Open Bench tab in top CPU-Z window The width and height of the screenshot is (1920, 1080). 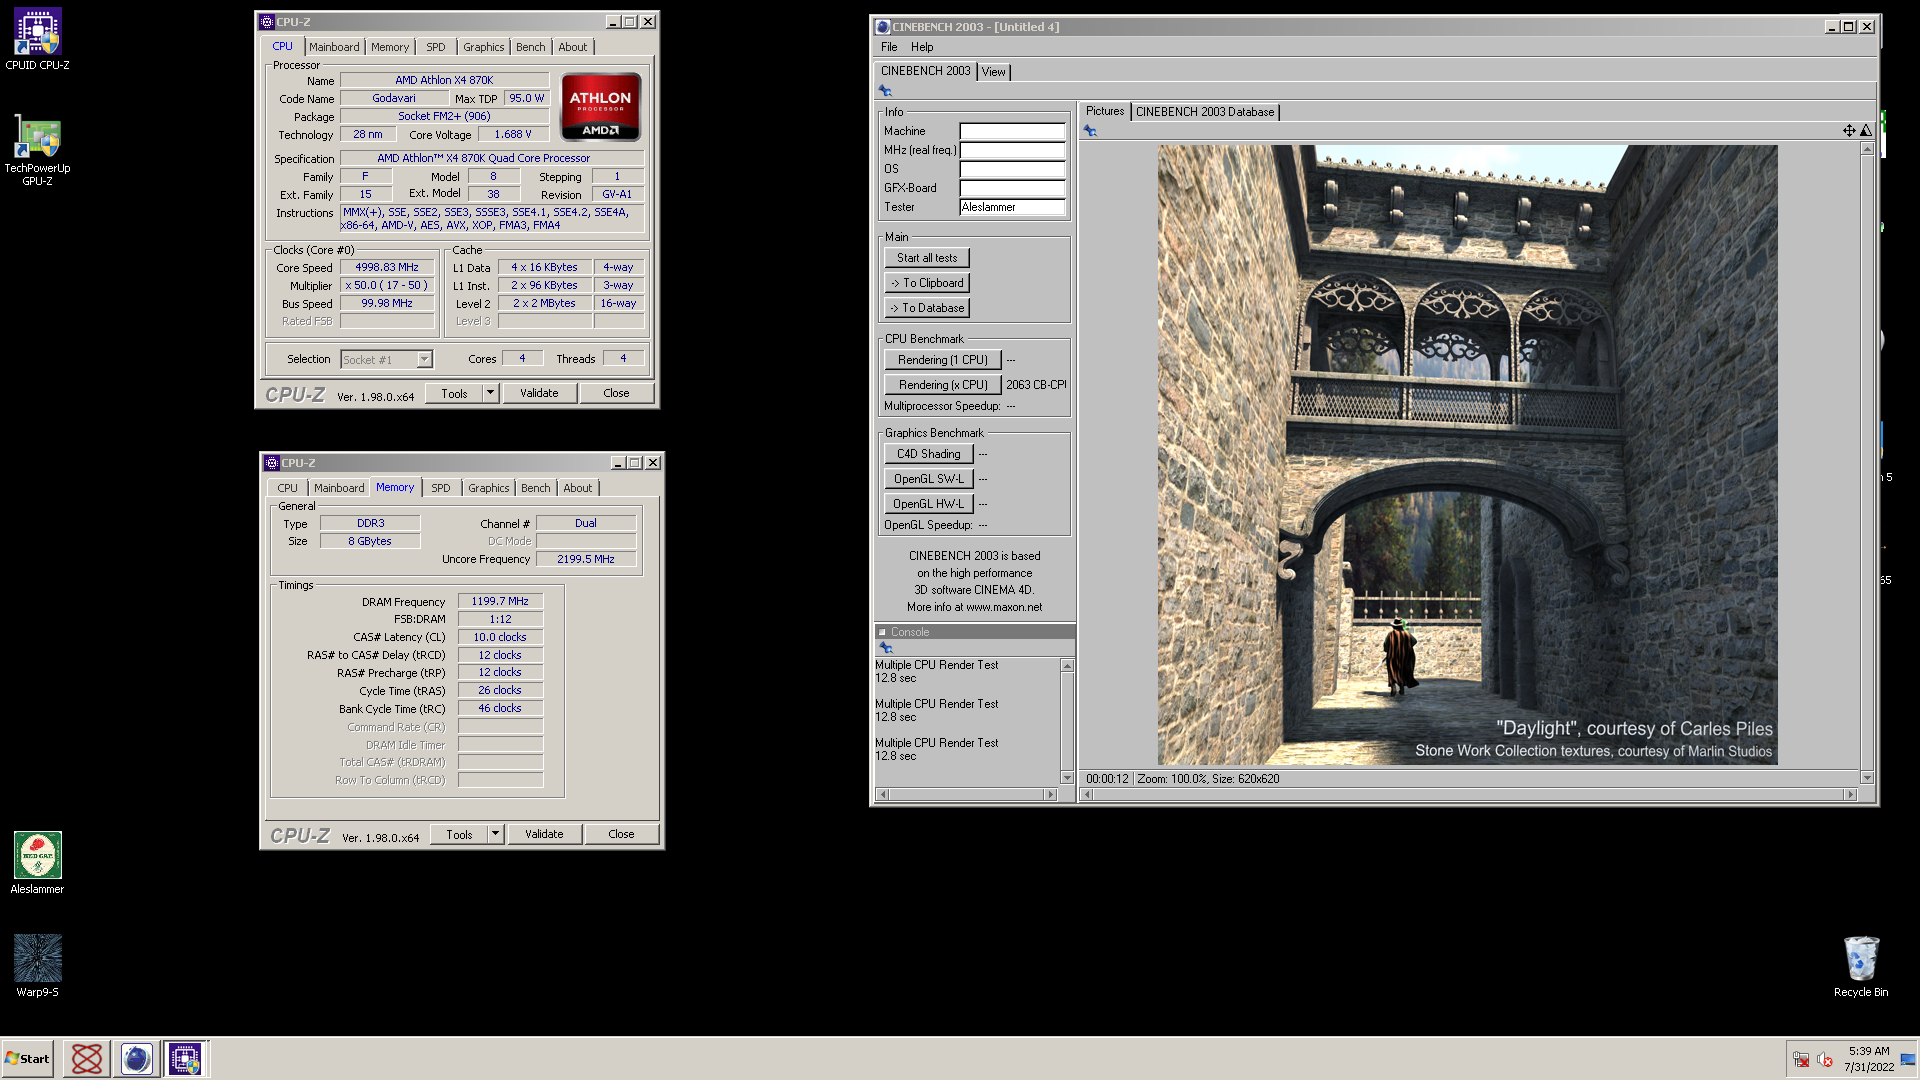point(531,47)
